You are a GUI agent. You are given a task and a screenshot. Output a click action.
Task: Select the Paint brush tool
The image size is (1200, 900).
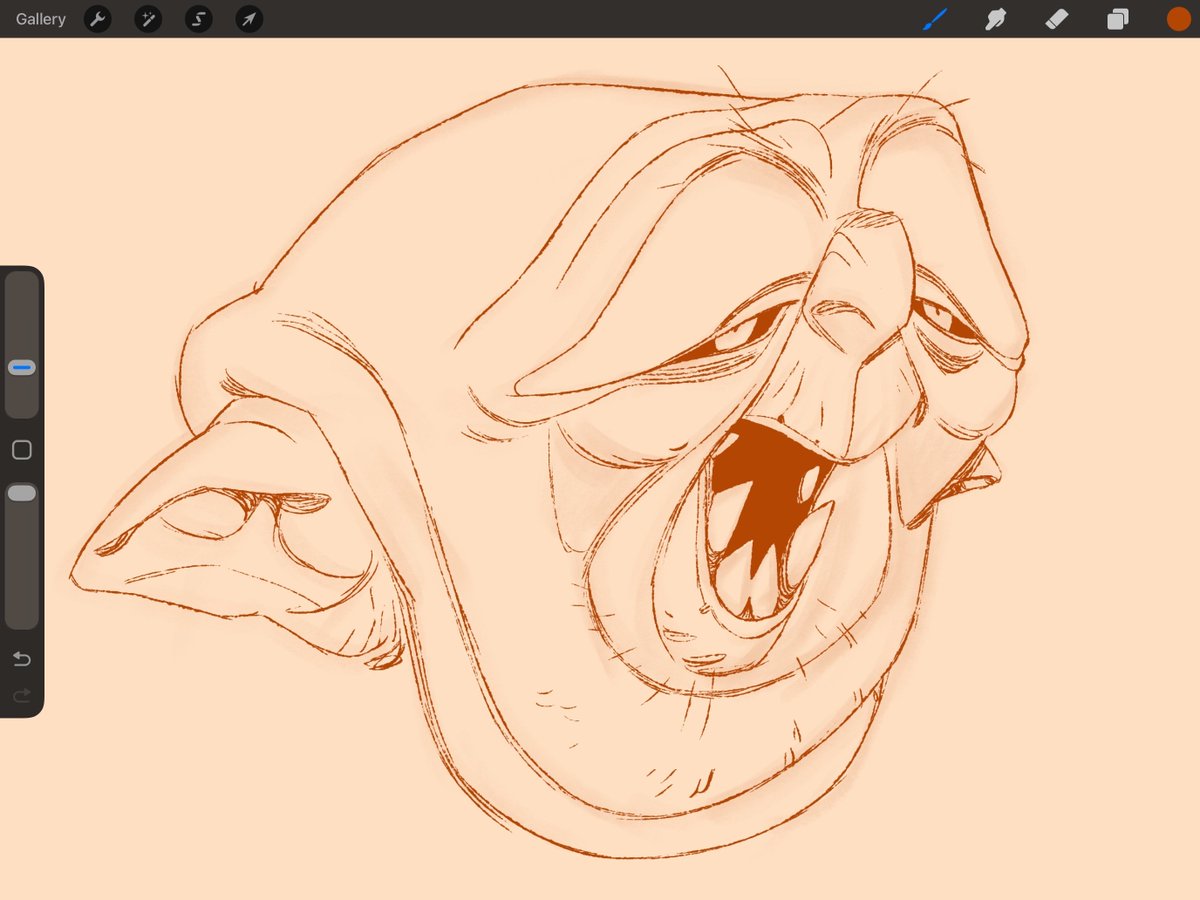934,19
